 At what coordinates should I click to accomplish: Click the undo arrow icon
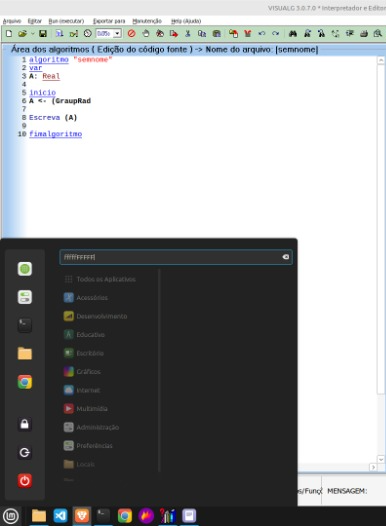point(262,34)
